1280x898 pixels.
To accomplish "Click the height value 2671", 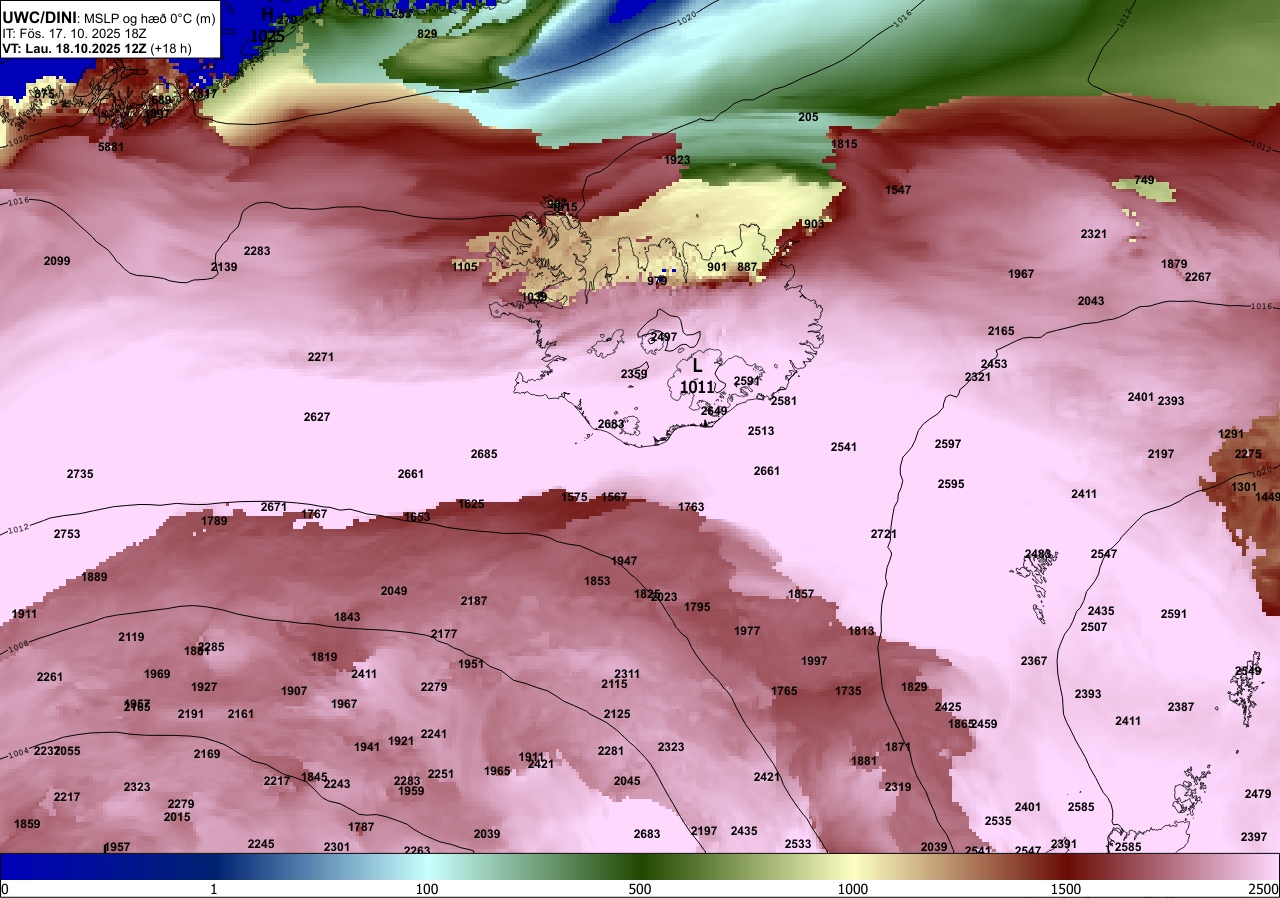I will tap(274, 507).
